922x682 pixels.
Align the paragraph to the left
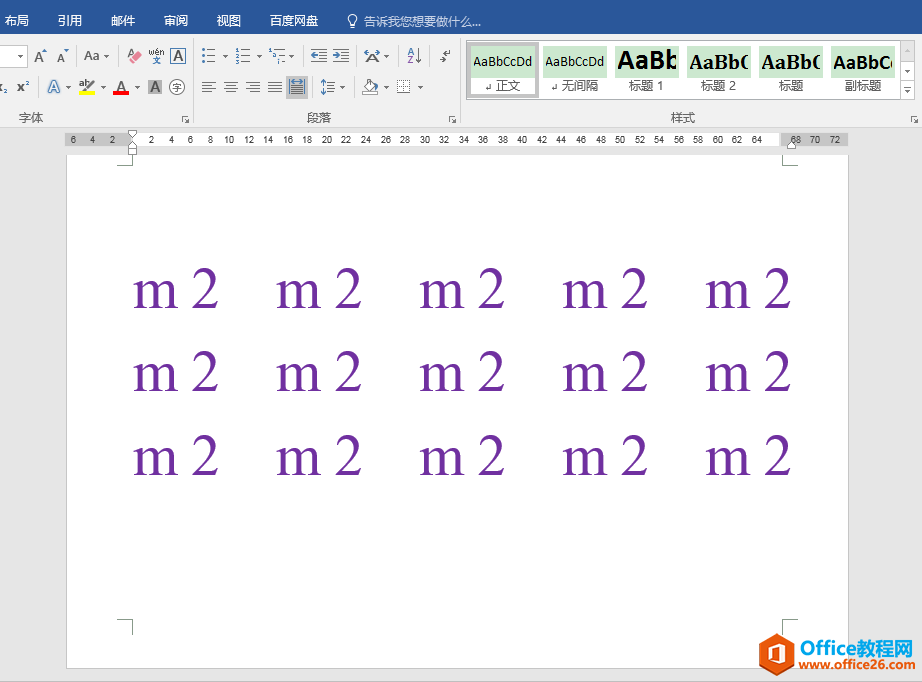[x=208, y=88]
